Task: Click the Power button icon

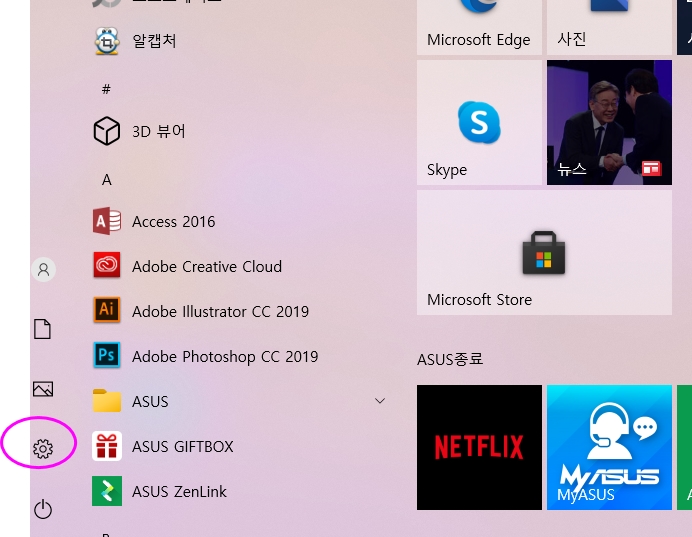Action: pyautogui.click(x=43, y=509)
